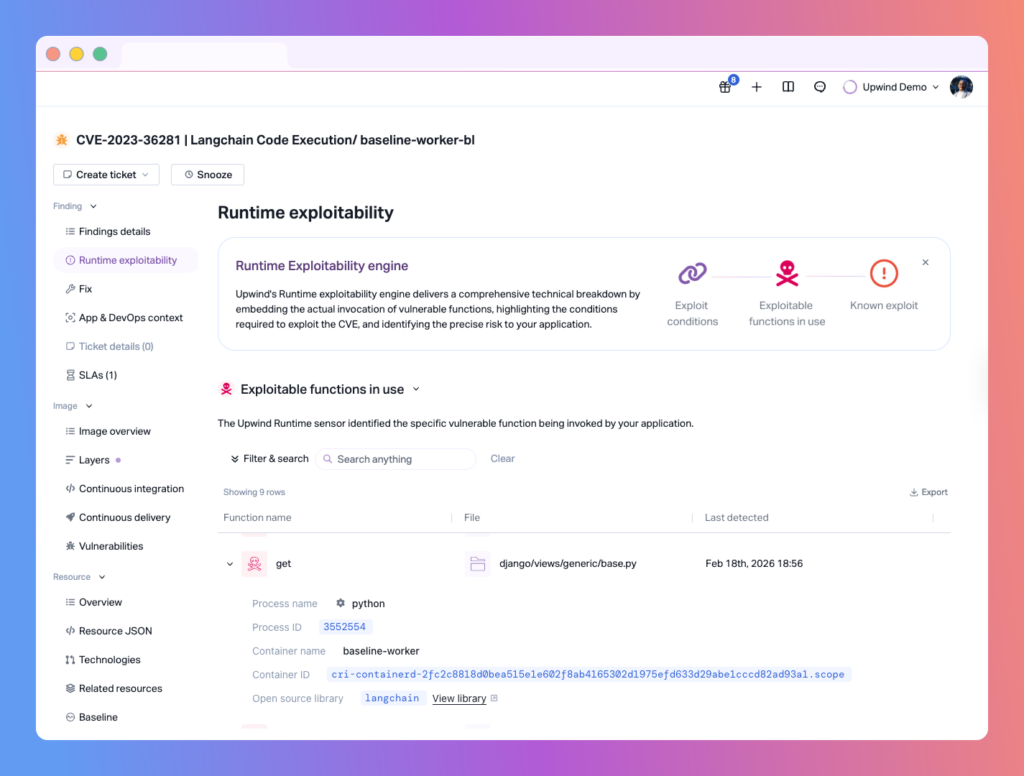1024x776 pixels.
Task: Click the Exploitable functions skull icon
Action: click(x=787, y=273)
